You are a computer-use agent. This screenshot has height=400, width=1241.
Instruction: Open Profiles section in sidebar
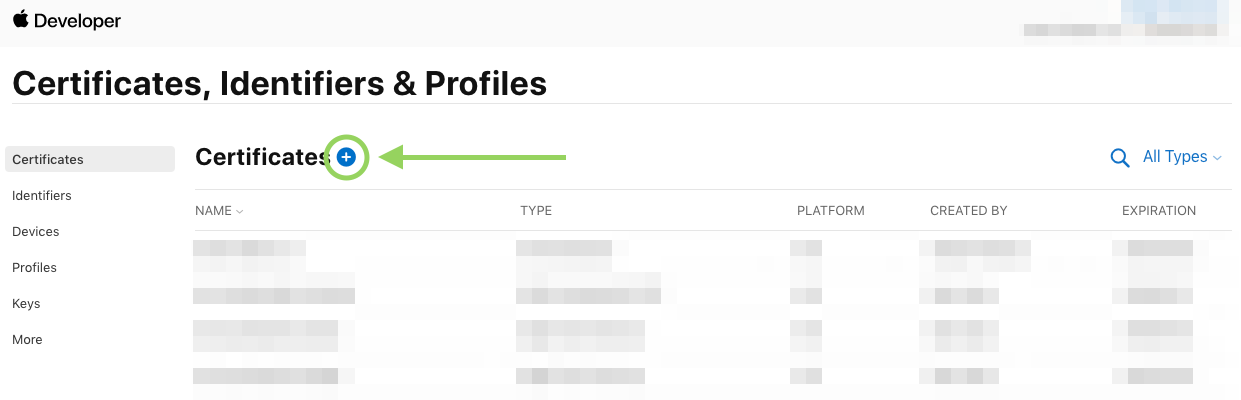(x=34, y=267)
